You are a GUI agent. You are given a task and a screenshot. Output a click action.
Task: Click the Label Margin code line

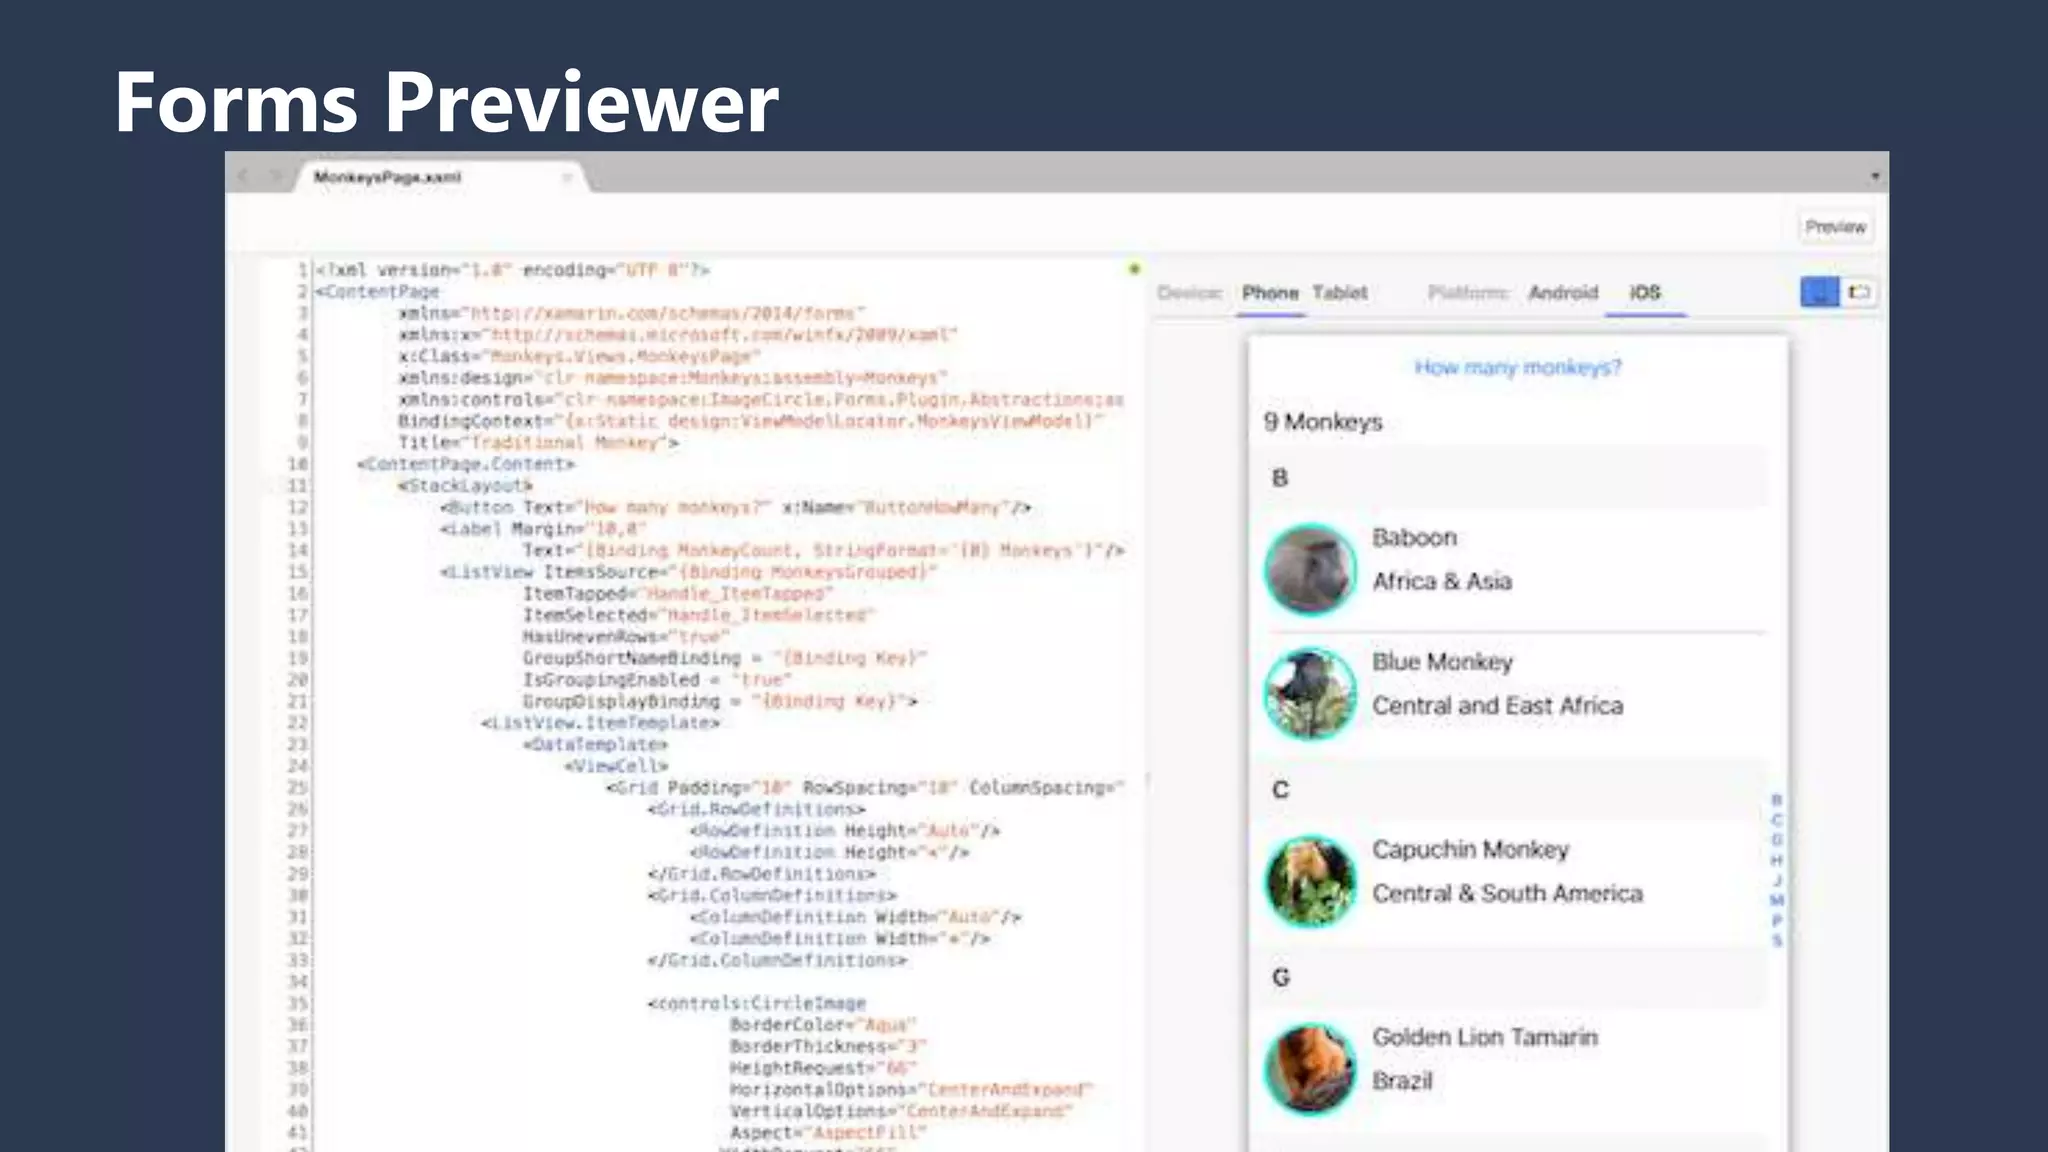(543, 529)
